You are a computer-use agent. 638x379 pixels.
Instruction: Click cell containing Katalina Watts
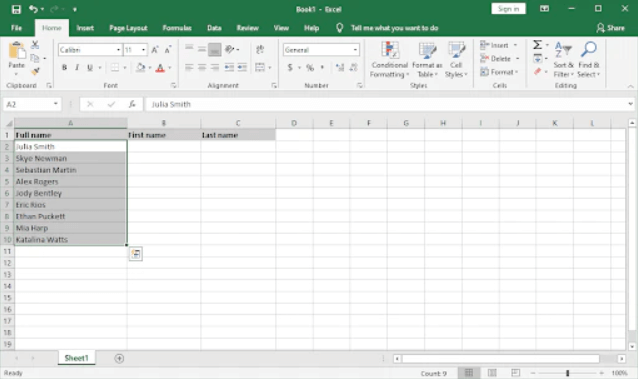click(x=70, y=239)
